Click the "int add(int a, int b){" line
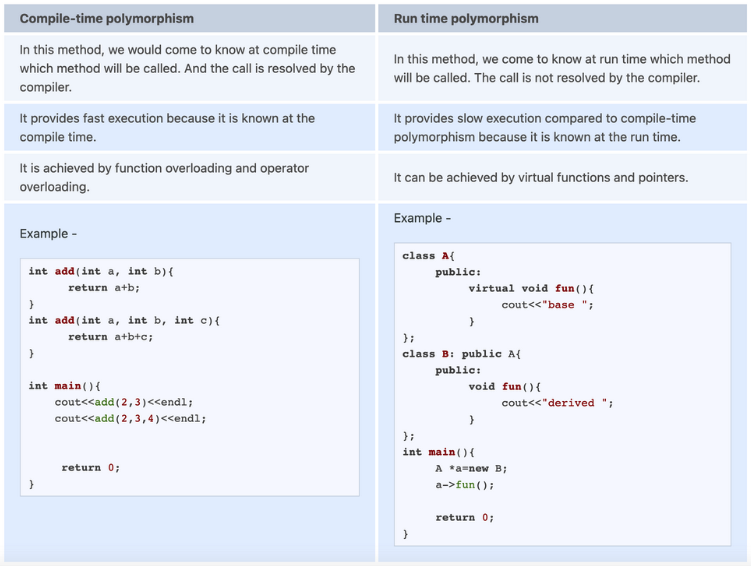The width and height of the screenshot is (751, 566). (102, 271)
